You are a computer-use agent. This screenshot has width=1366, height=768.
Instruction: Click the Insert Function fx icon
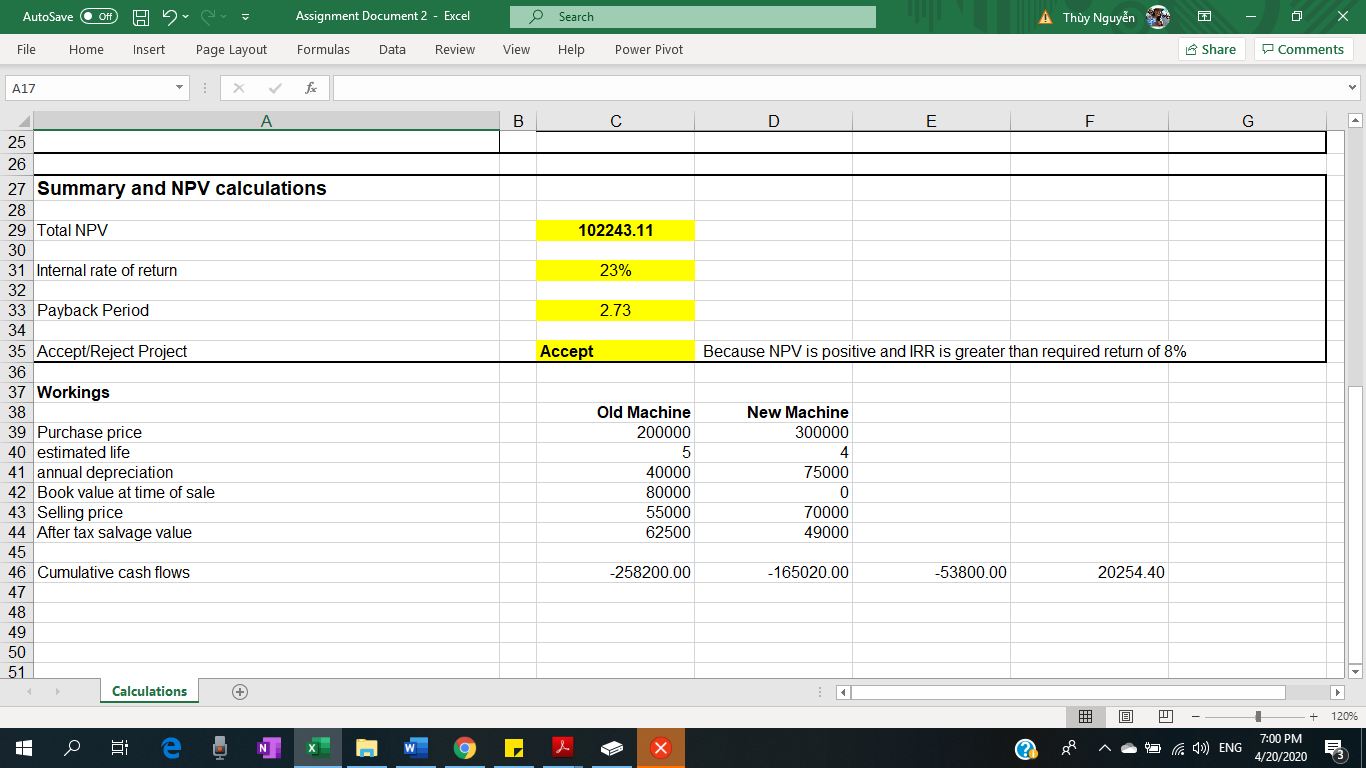[x=311, y=88]
